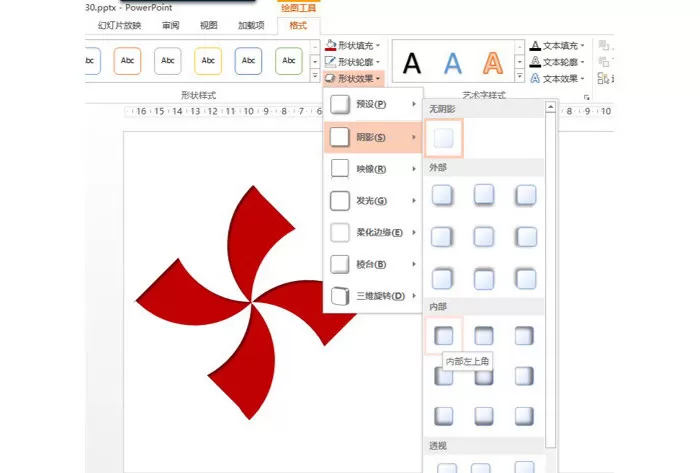Switch to the 视图 tab
This screenshot has width=700, height=473.
pyautogui.click(x=208, y=25)
